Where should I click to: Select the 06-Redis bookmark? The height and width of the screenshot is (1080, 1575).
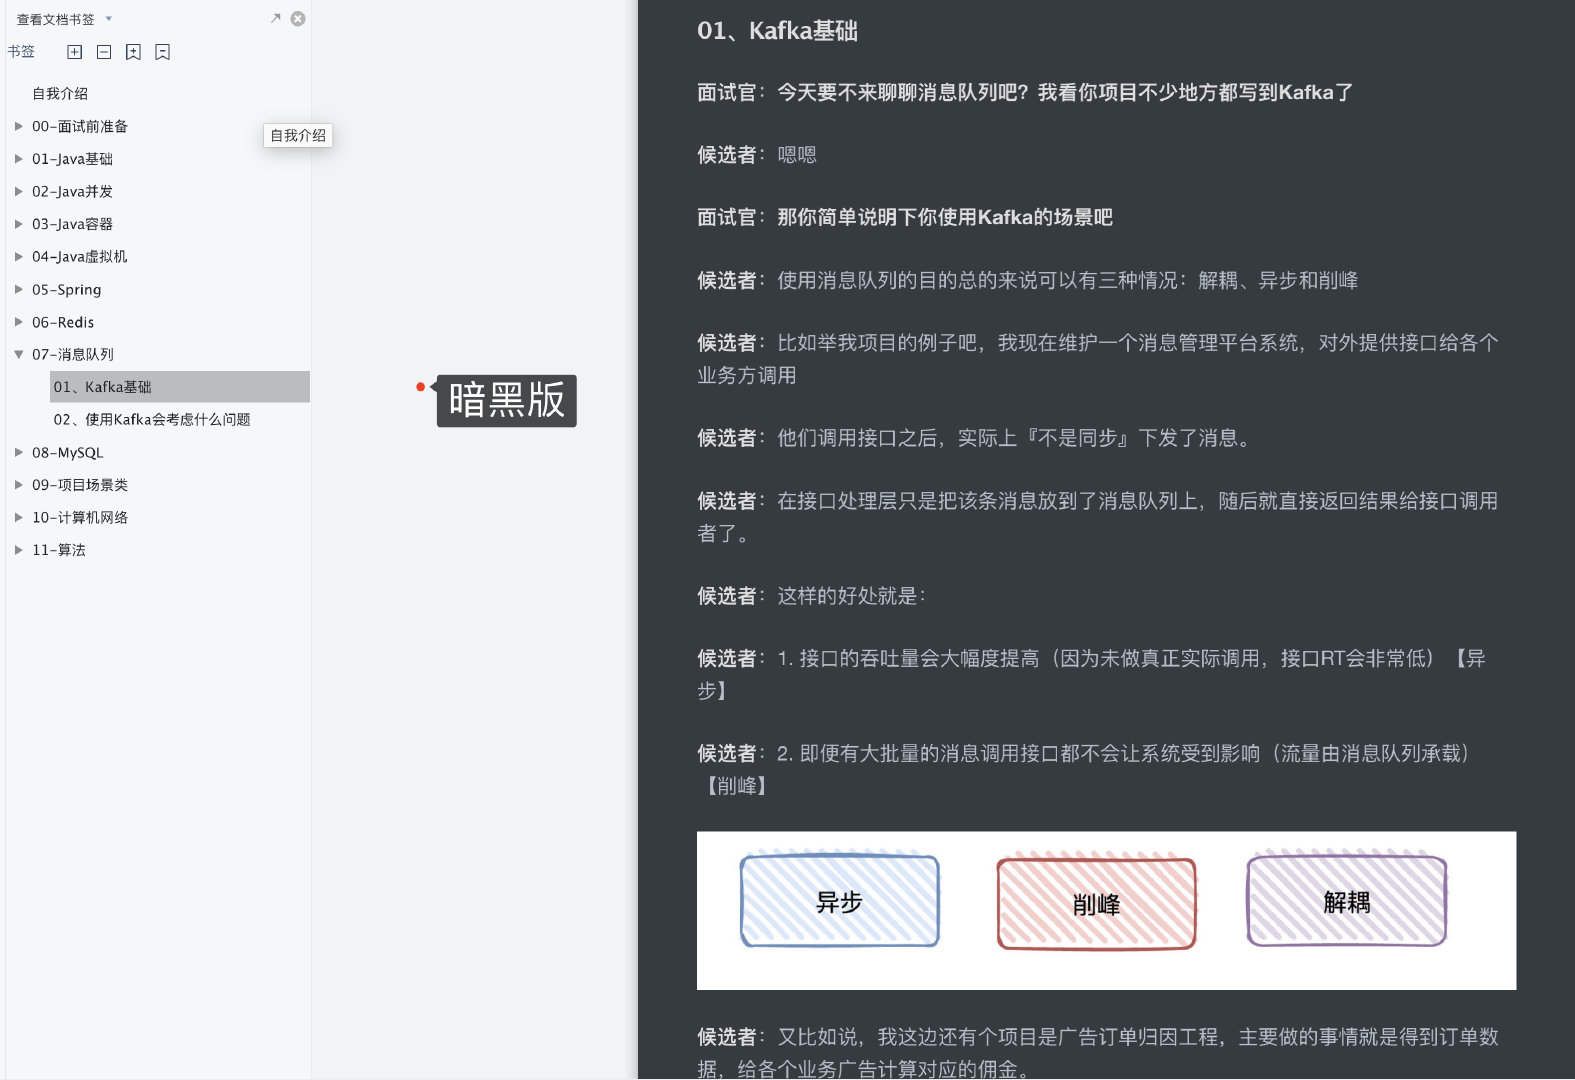click(63, 322)
